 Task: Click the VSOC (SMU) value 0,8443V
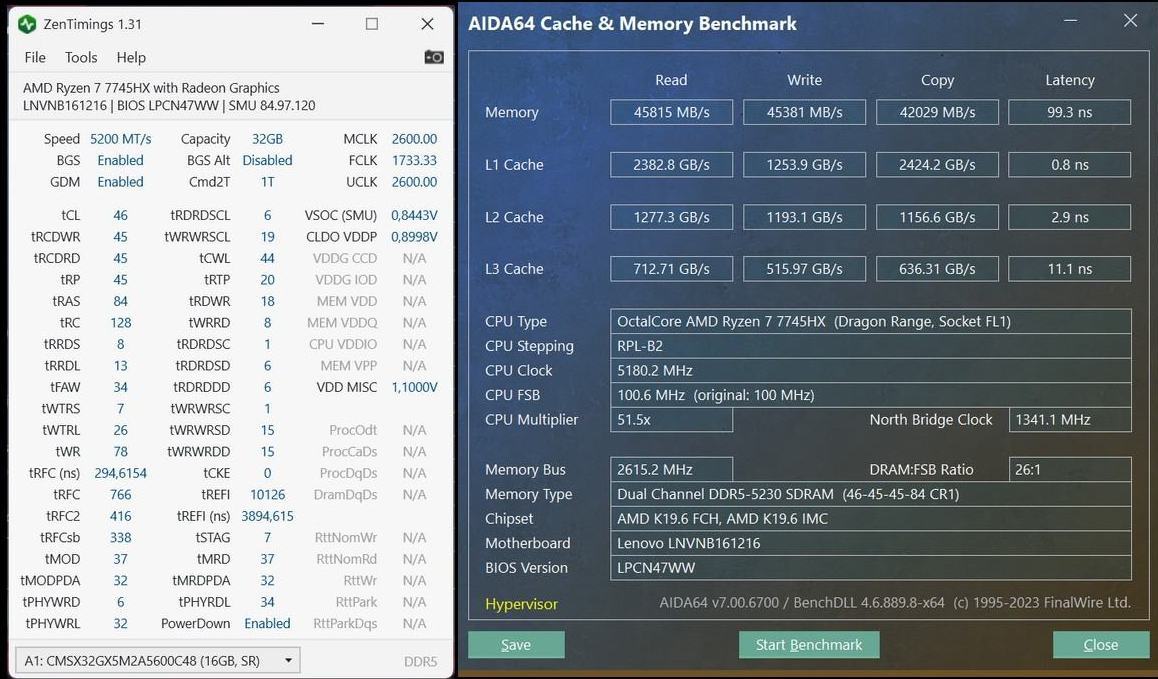pos(414,215)
